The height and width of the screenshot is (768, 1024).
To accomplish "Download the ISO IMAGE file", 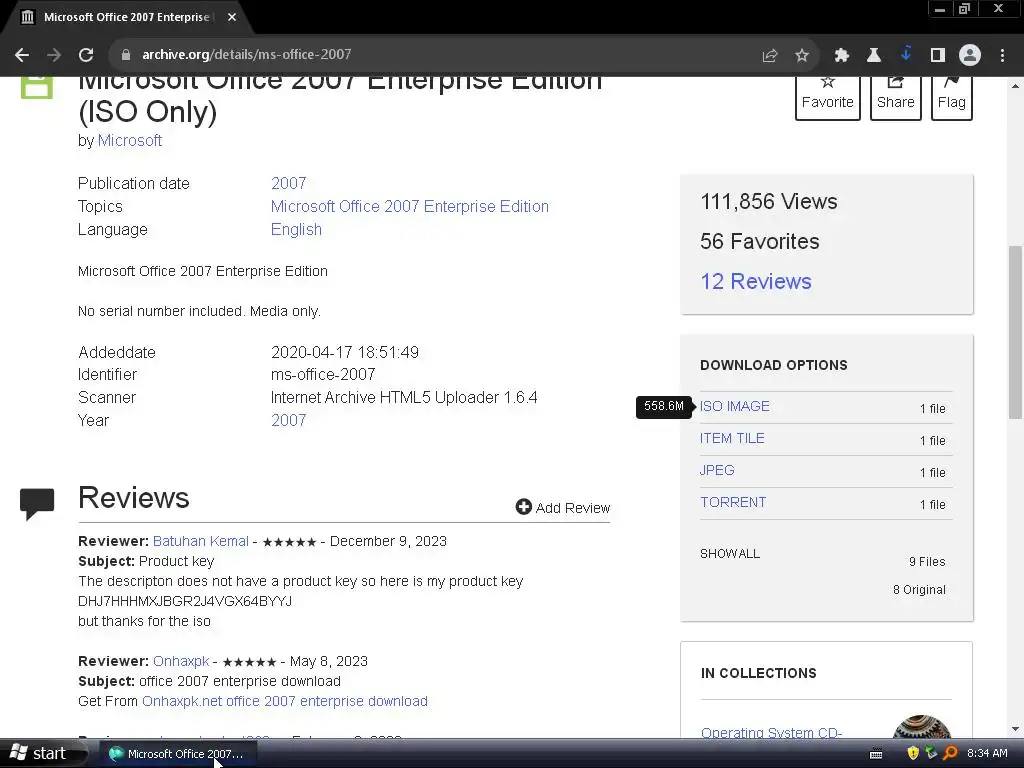I will pyautogui.click(x=735, y=406).
